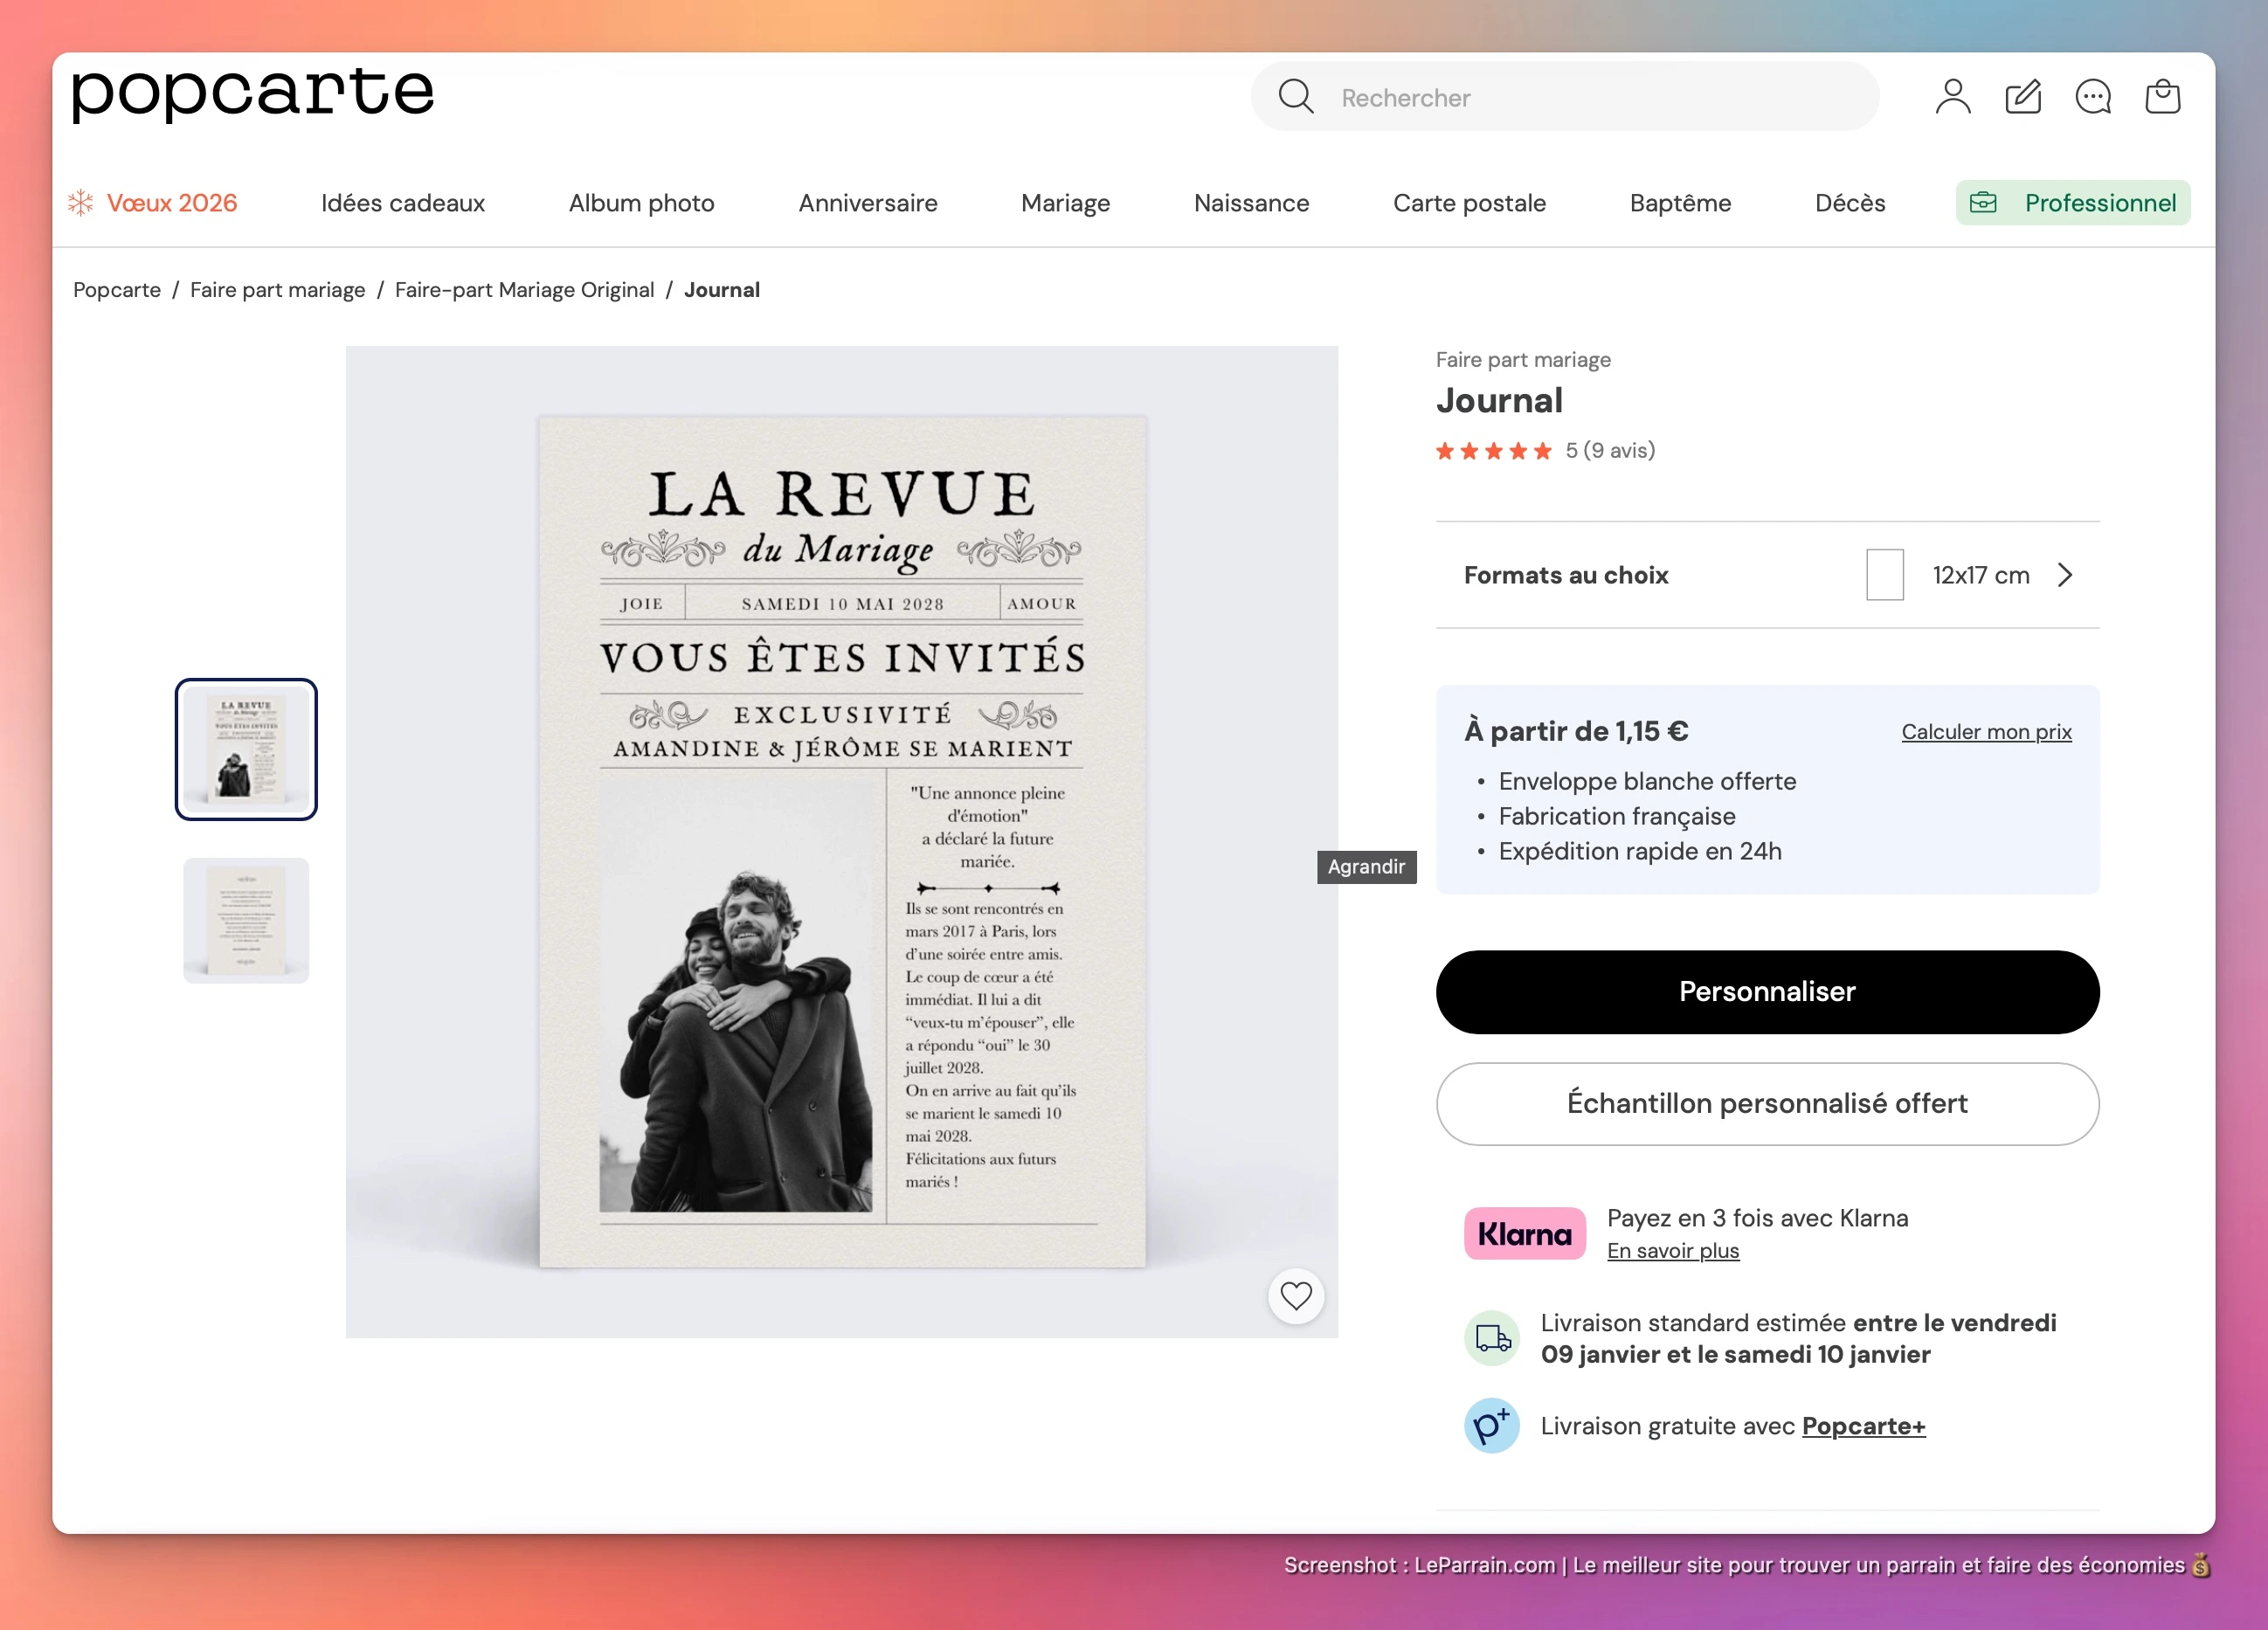Screen dimensions: 2268x1630
Task: Open the Calculer mon prix link
Action: tap(1986, 731)
